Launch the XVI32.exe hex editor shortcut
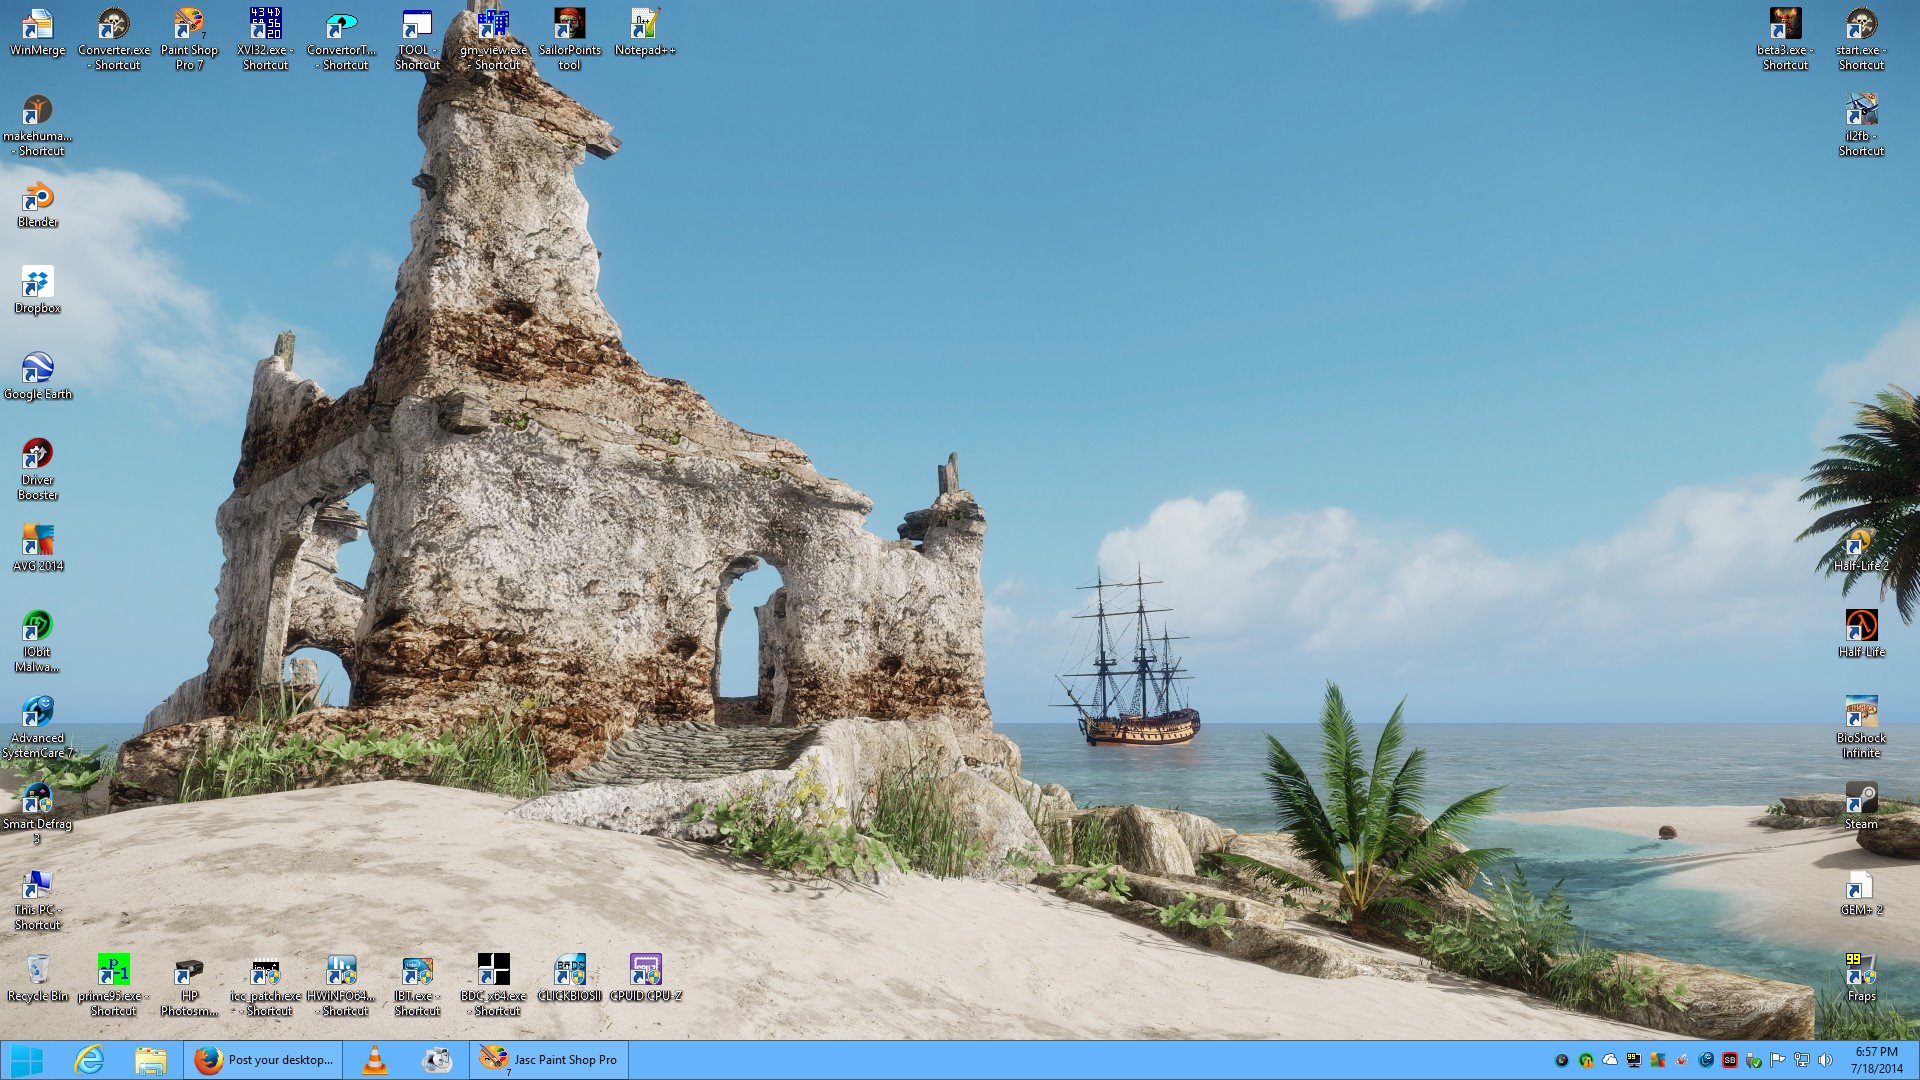 point(265,40)
